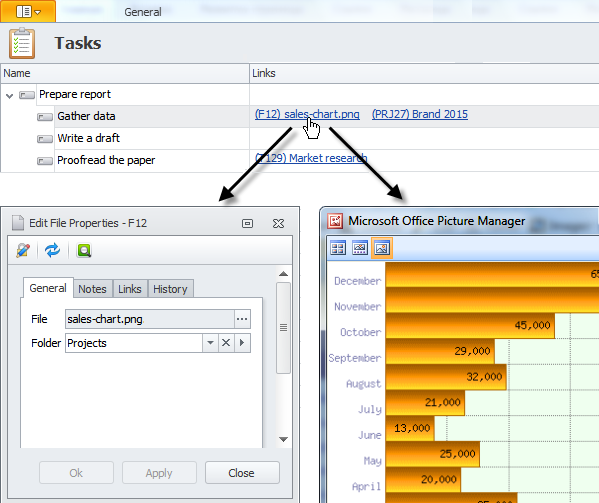
Task: Click the Gather data task icon
Action: coord(45,117)
